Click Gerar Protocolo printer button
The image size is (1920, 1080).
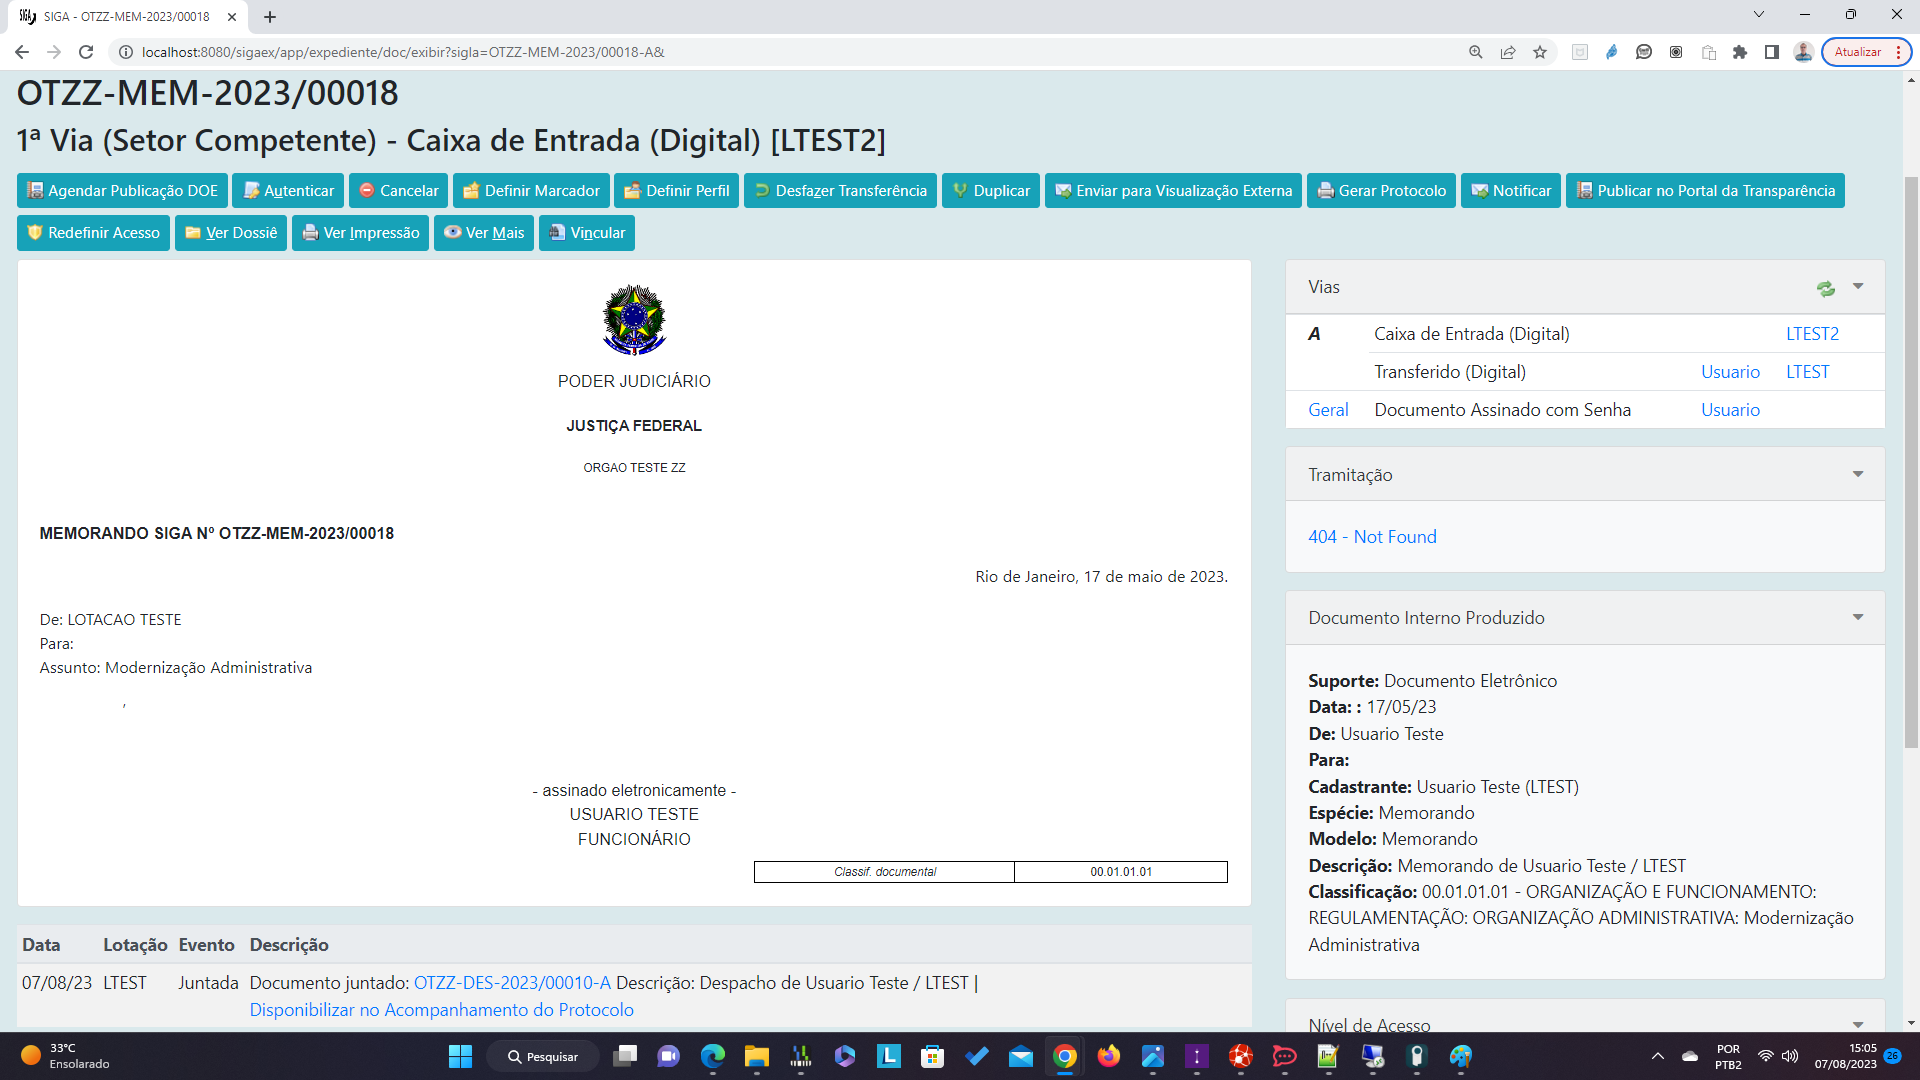(x=1381, y=191)
